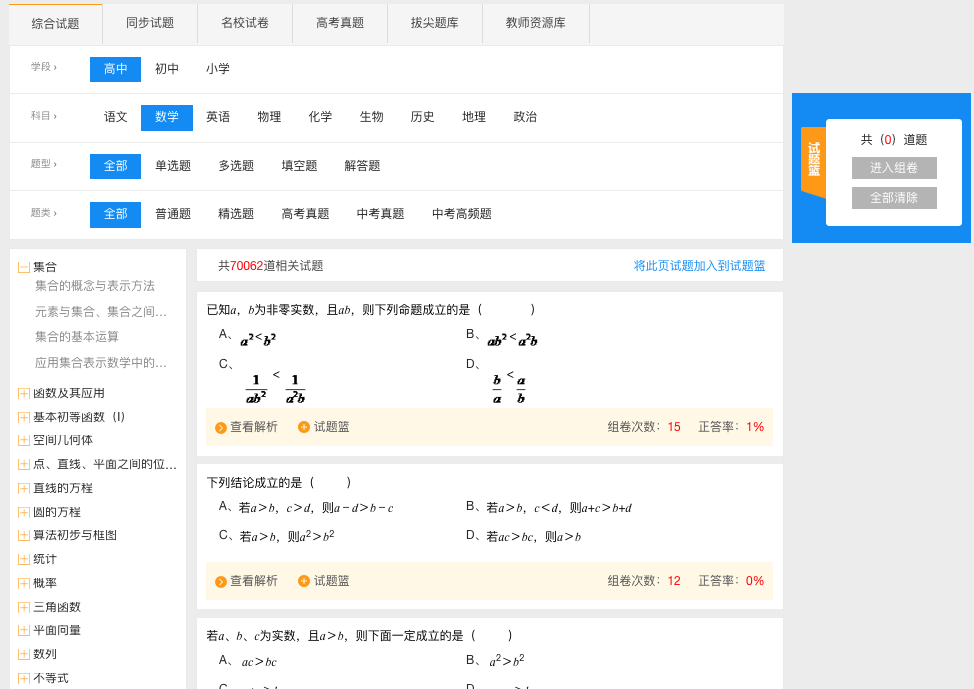
Task: Click the 全部清除 button
Action: (x=894, y=198)
